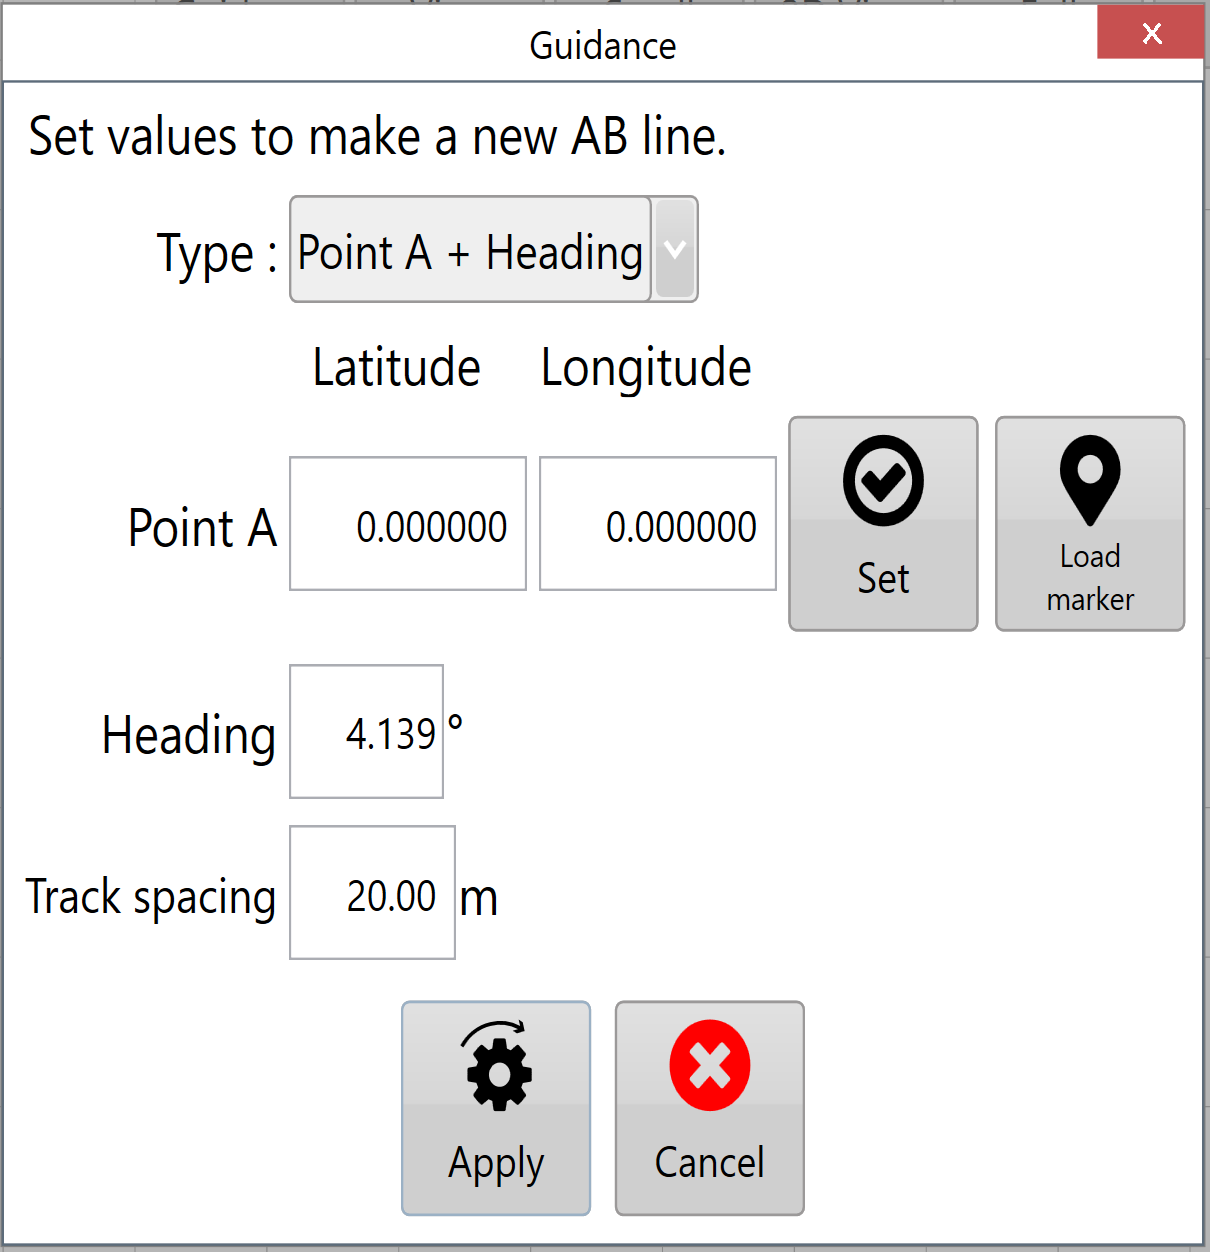Click the Track spacing label
Screen dimensions: 1210x1252
pos(151,897)
